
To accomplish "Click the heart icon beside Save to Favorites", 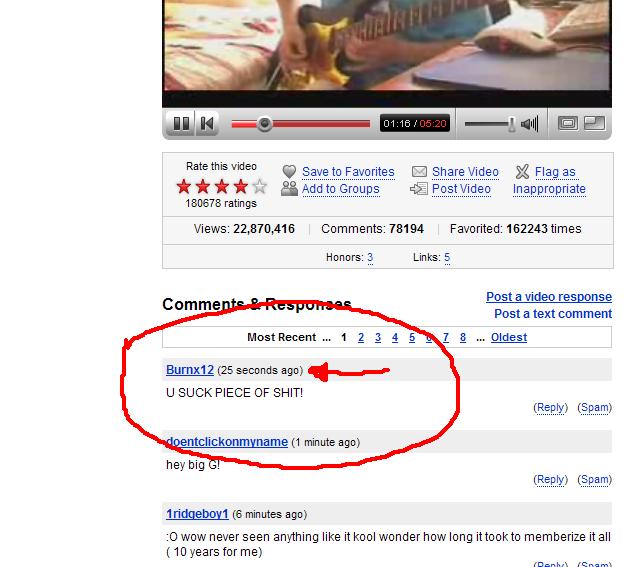I will (289, 172).
